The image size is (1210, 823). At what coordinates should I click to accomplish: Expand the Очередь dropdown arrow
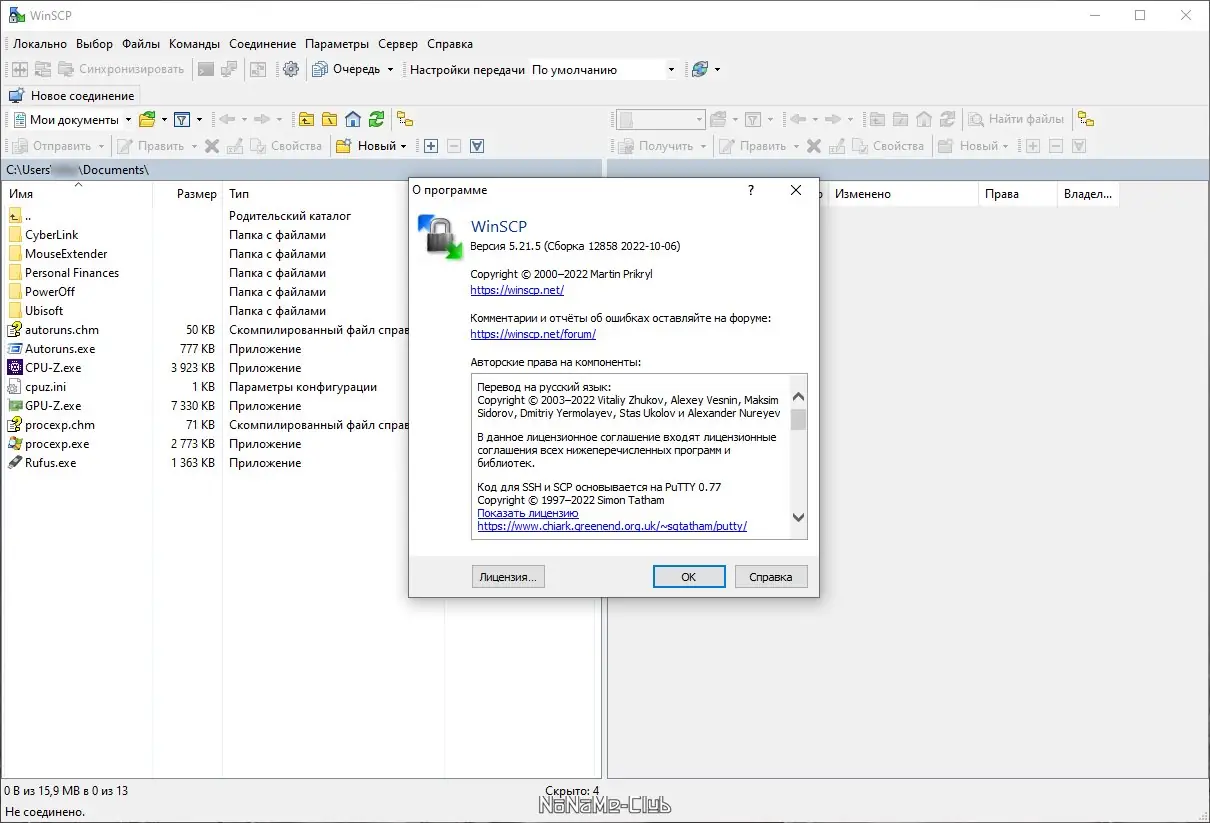click(x=390, y=70)
